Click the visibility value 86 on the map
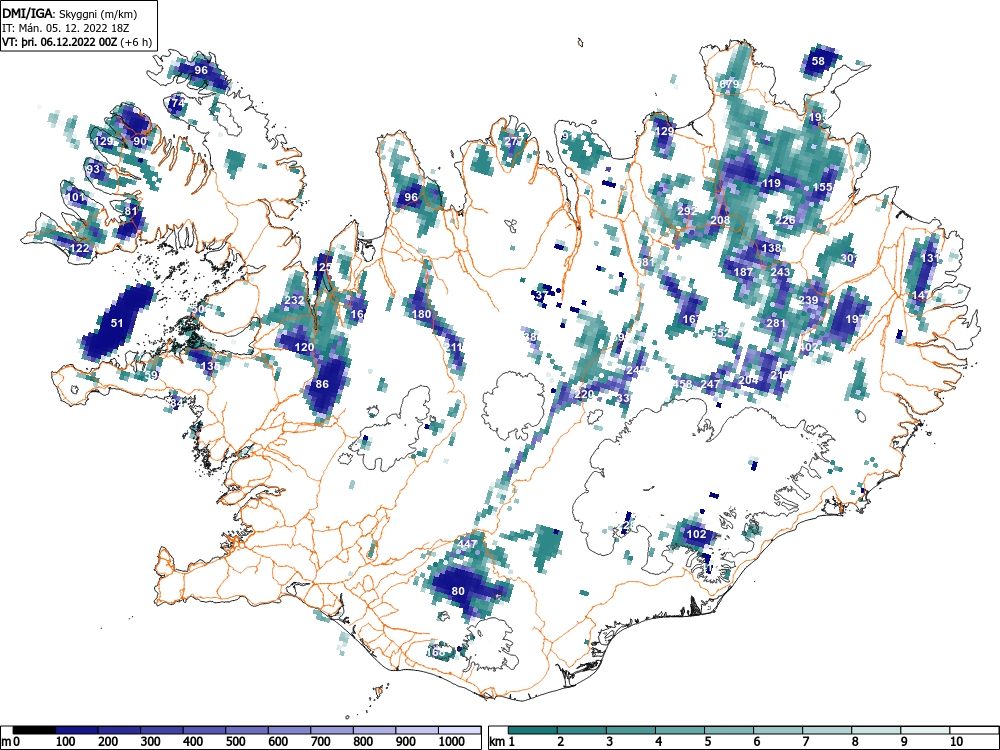1000x750 pixels. click(x=322, y=384)
